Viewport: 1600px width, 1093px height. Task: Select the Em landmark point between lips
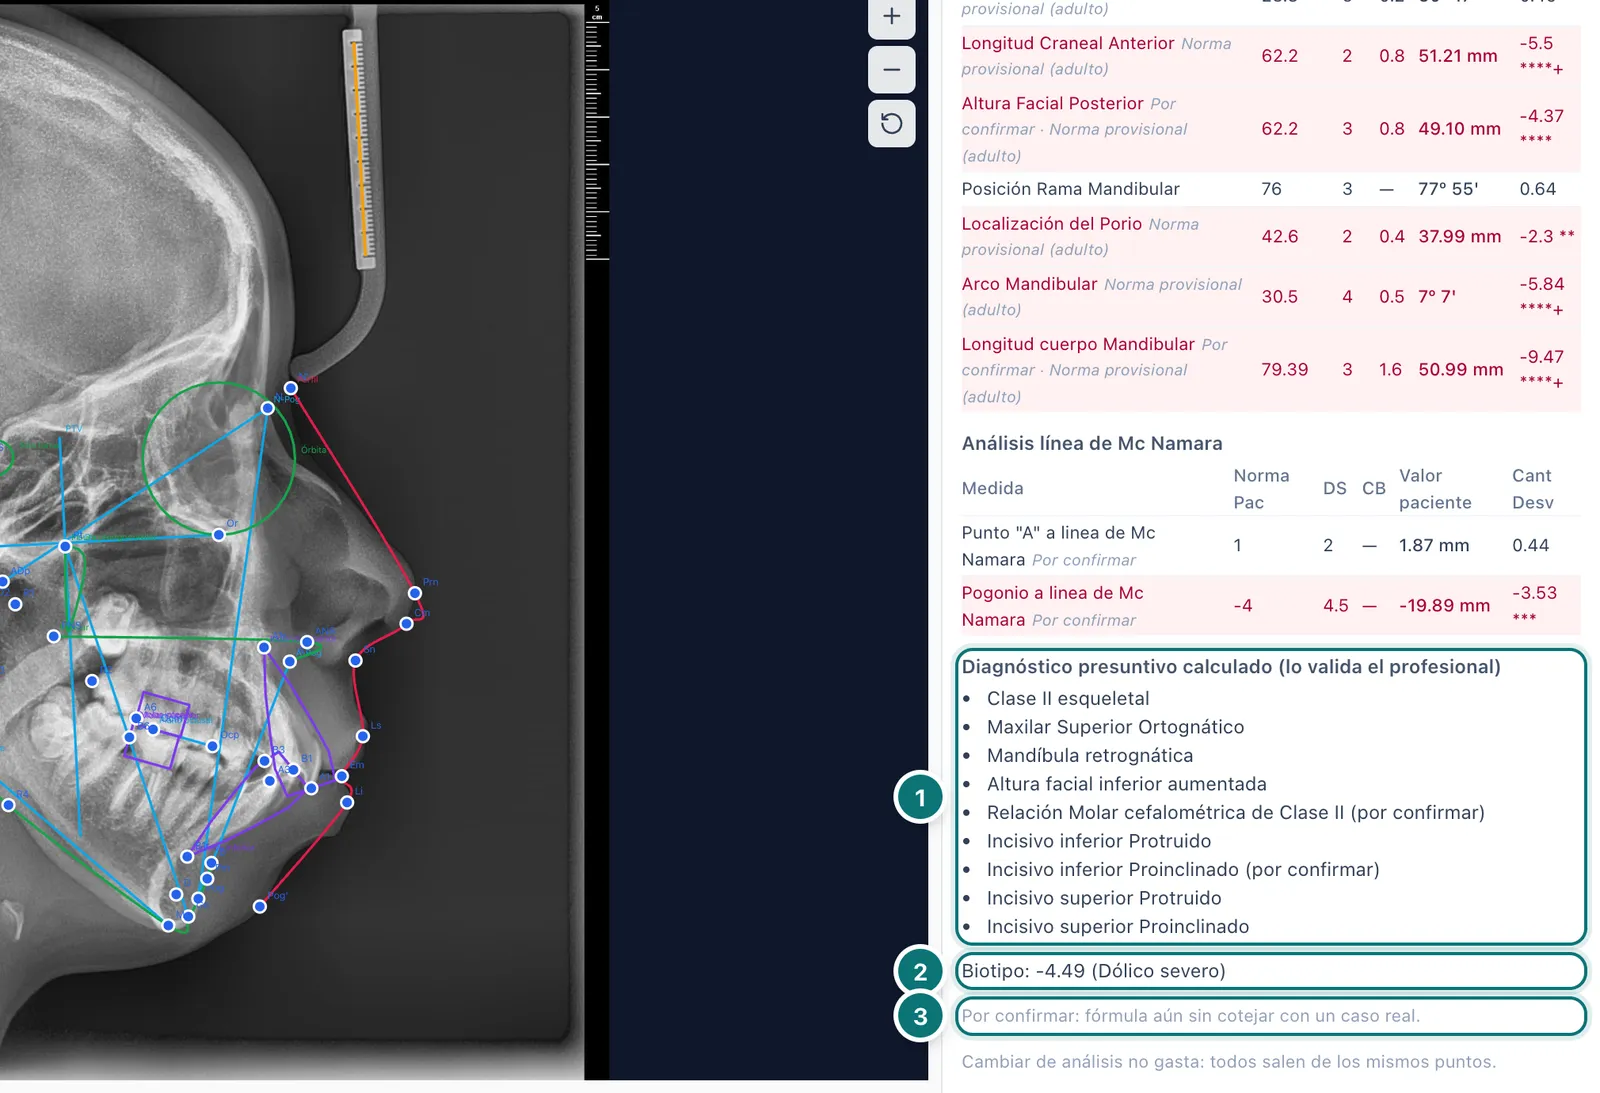pyautogui.click(x=342, y=776)
